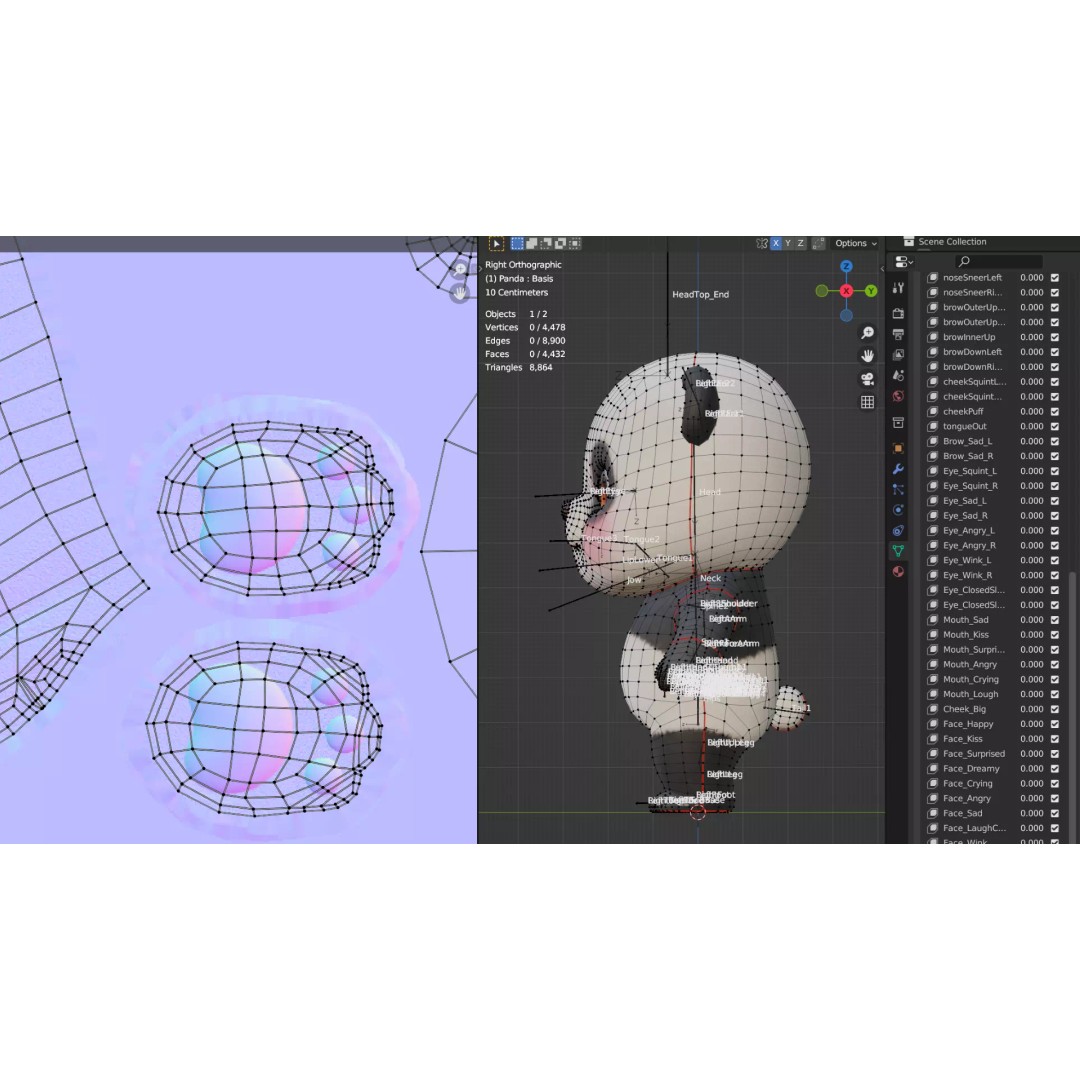Screen dimensions: 1080x1080
Task: Open the Options dropdown in viewport header
Action: [x=855, y=243]
